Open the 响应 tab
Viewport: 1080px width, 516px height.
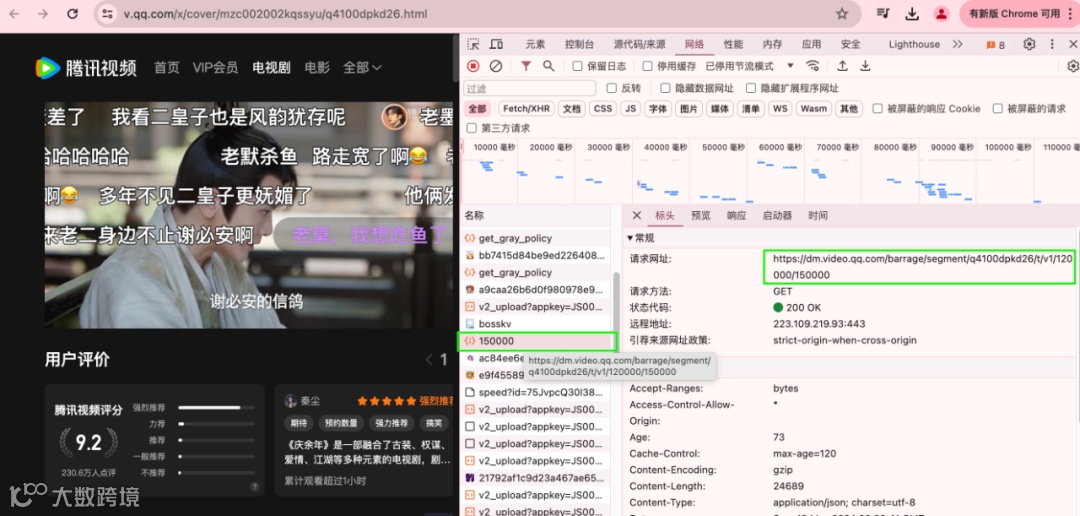[736, 216]
